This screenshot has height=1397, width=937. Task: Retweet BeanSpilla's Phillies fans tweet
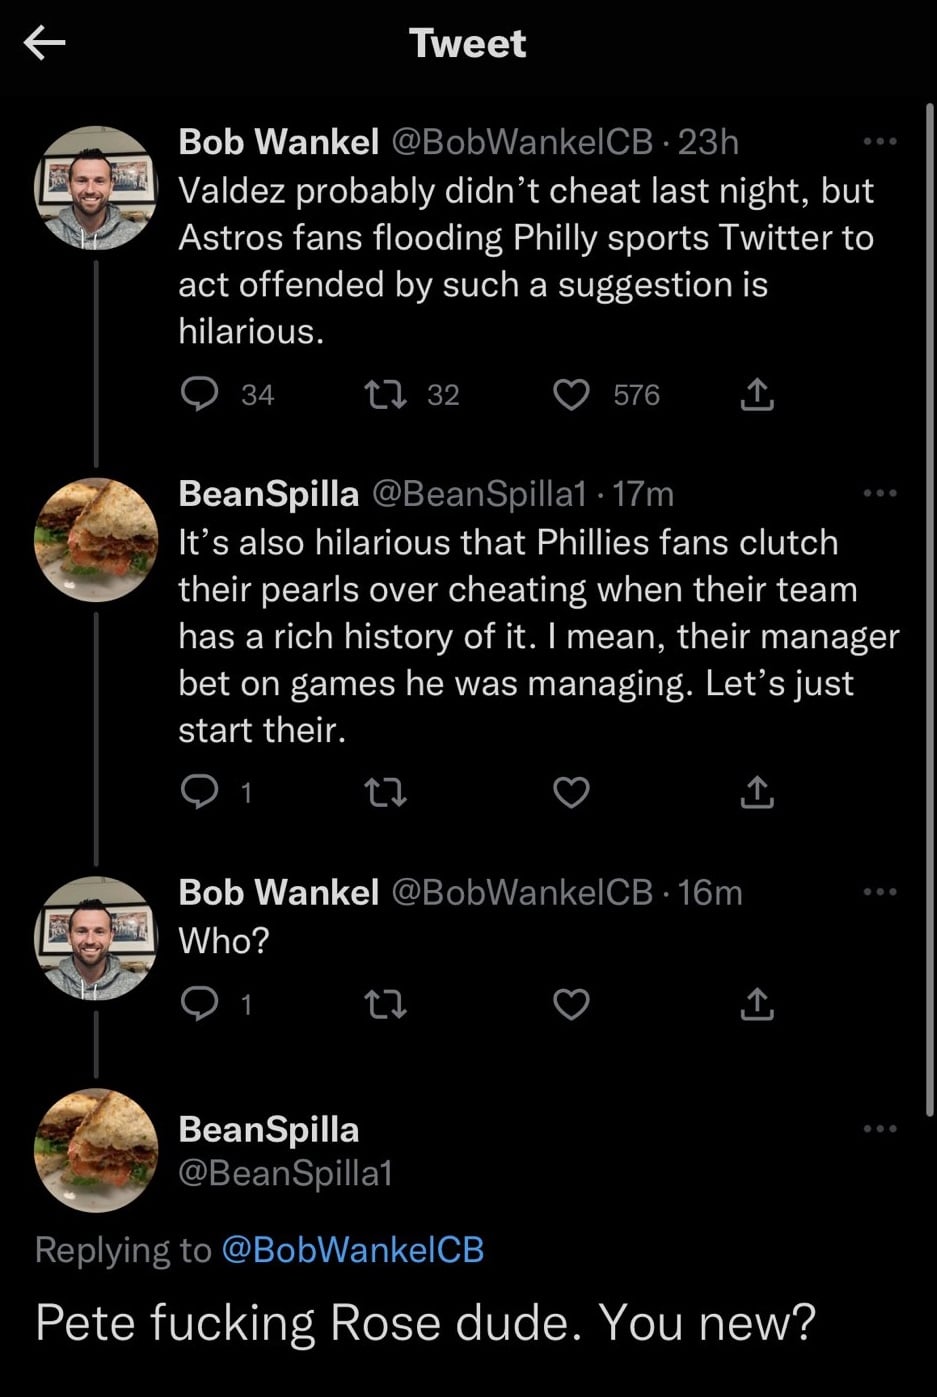click(x=386, y=793)
